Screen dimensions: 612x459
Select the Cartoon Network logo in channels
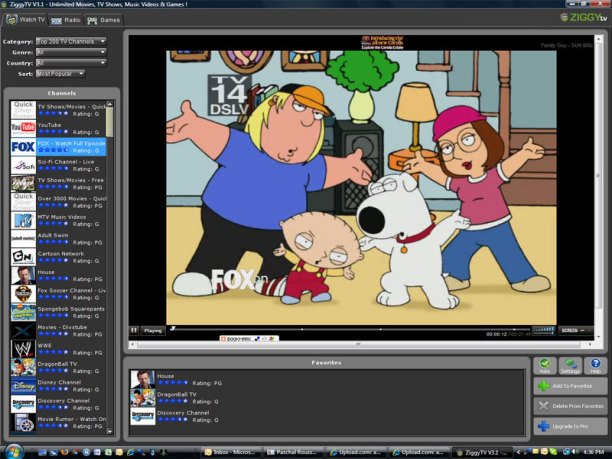click(x=23, y=257)
